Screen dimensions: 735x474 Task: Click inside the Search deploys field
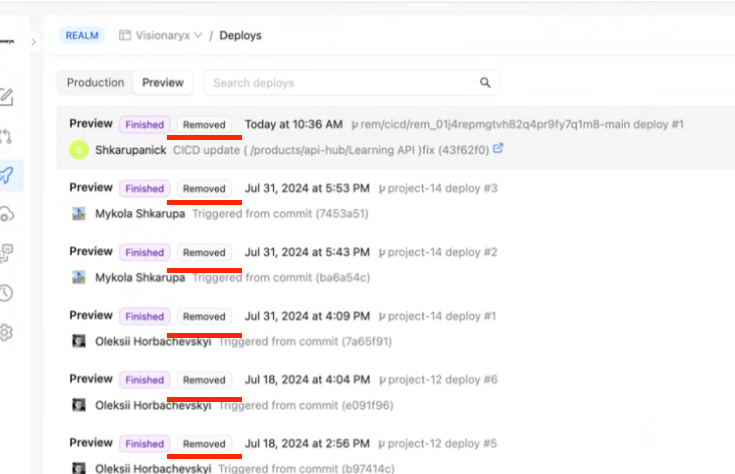click(340, 83)
